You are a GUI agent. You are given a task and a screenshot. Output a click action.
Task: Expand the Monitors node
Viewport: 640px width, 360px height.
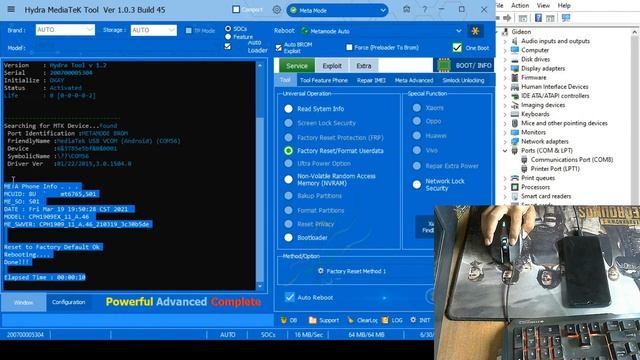505,132
